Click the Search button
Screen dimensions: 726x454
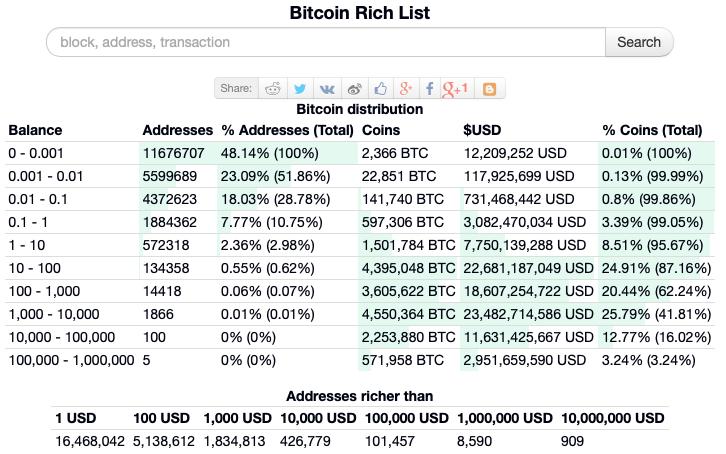638,42
